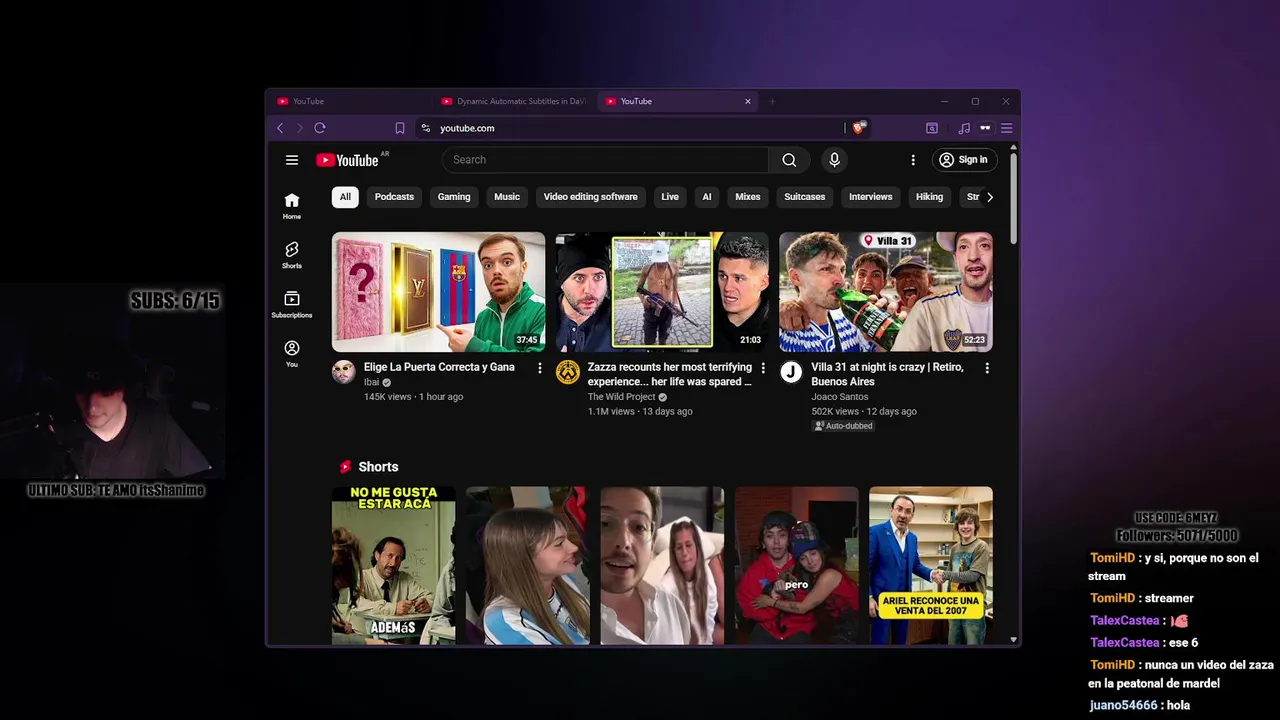
Task: Go back with browser back arrow
Action: tap(280, 128)
